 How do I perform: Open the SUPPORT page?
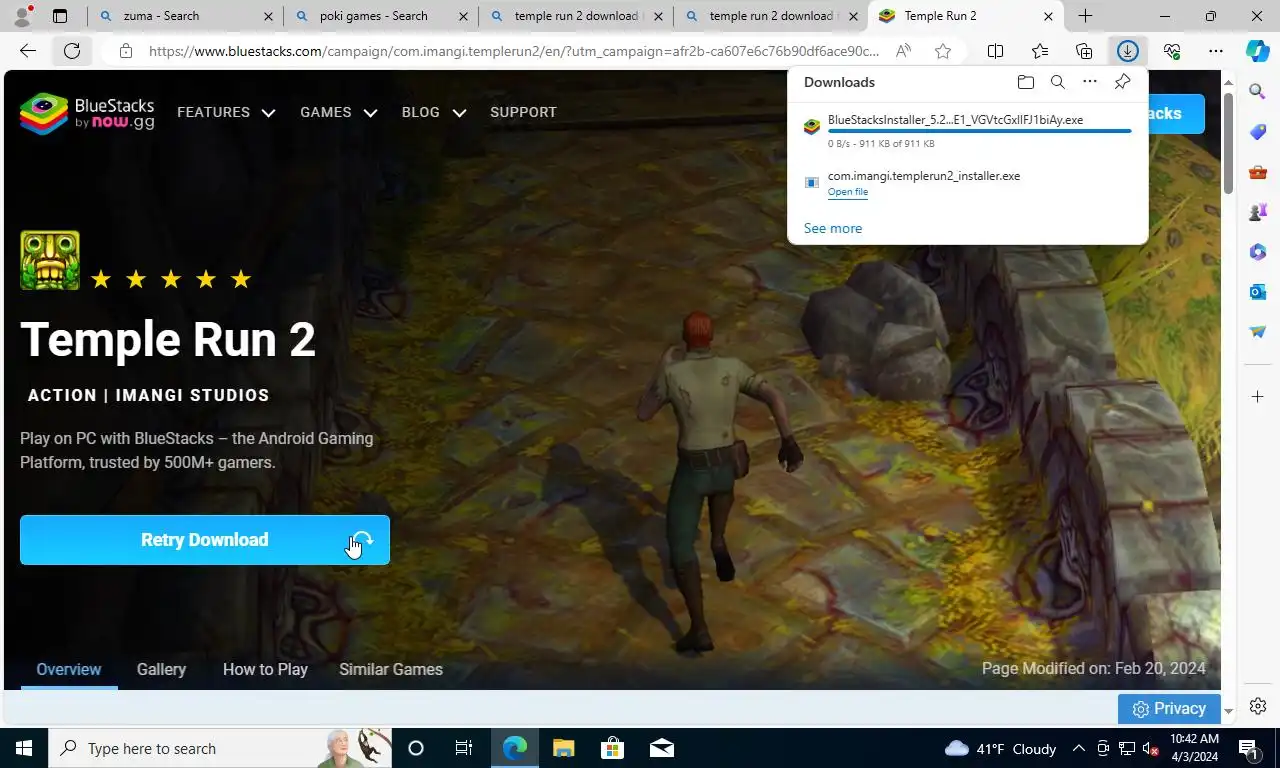pyautogui.click(x=523, y=112)
